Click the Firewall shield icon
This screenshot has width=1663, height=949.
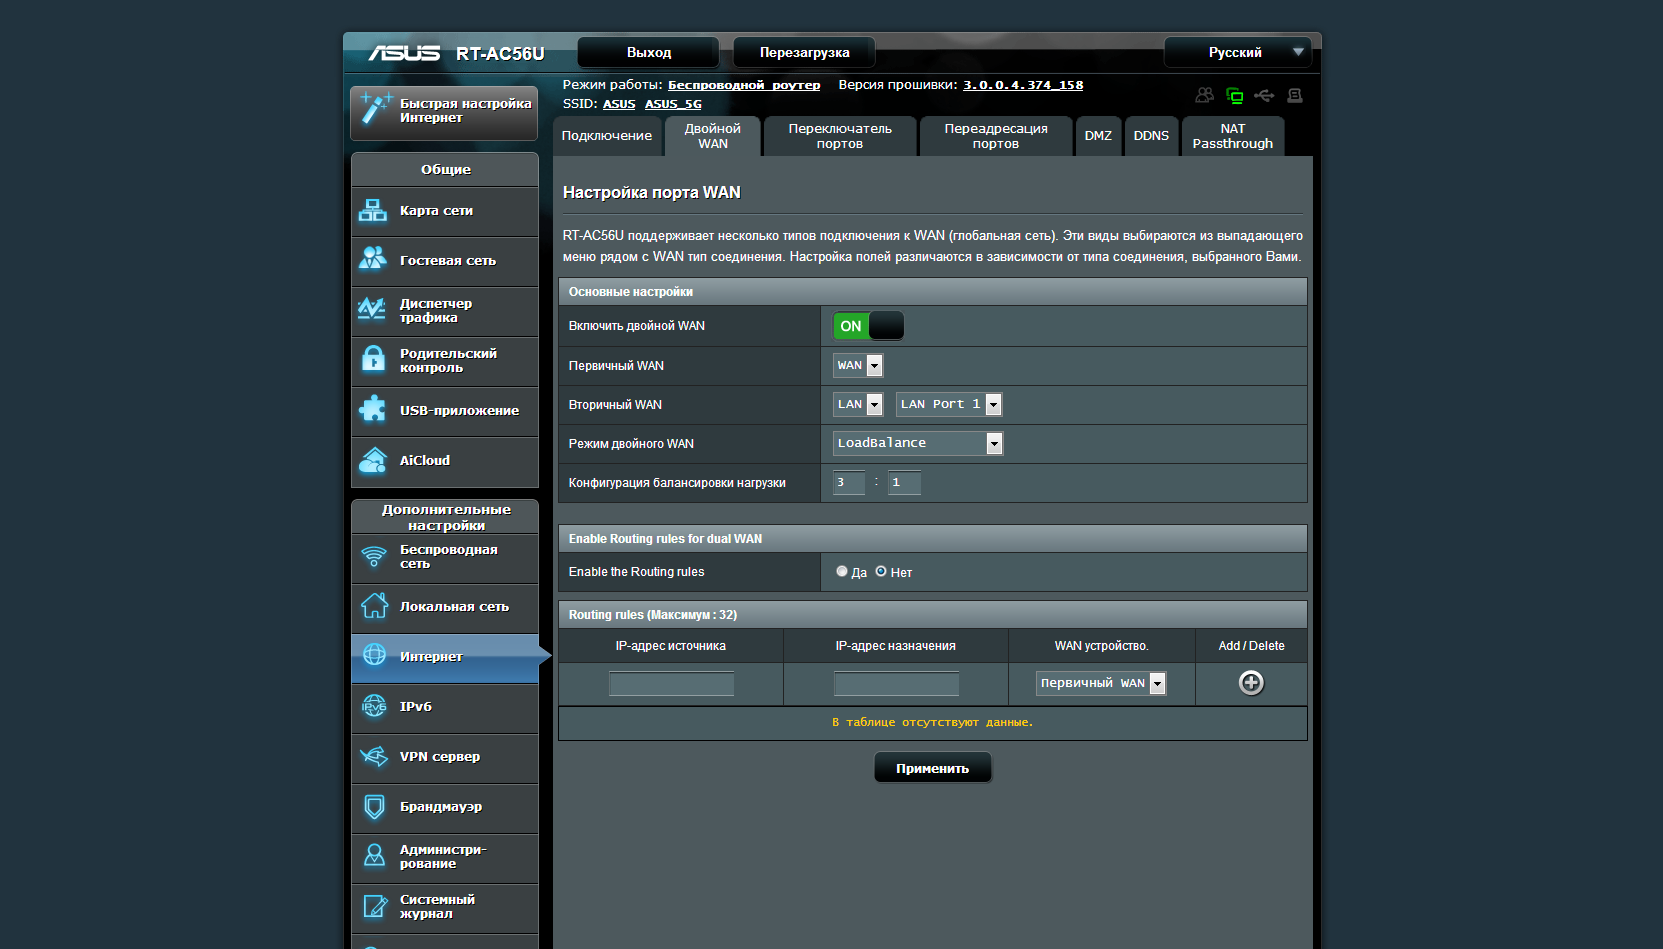coord(374,806)
